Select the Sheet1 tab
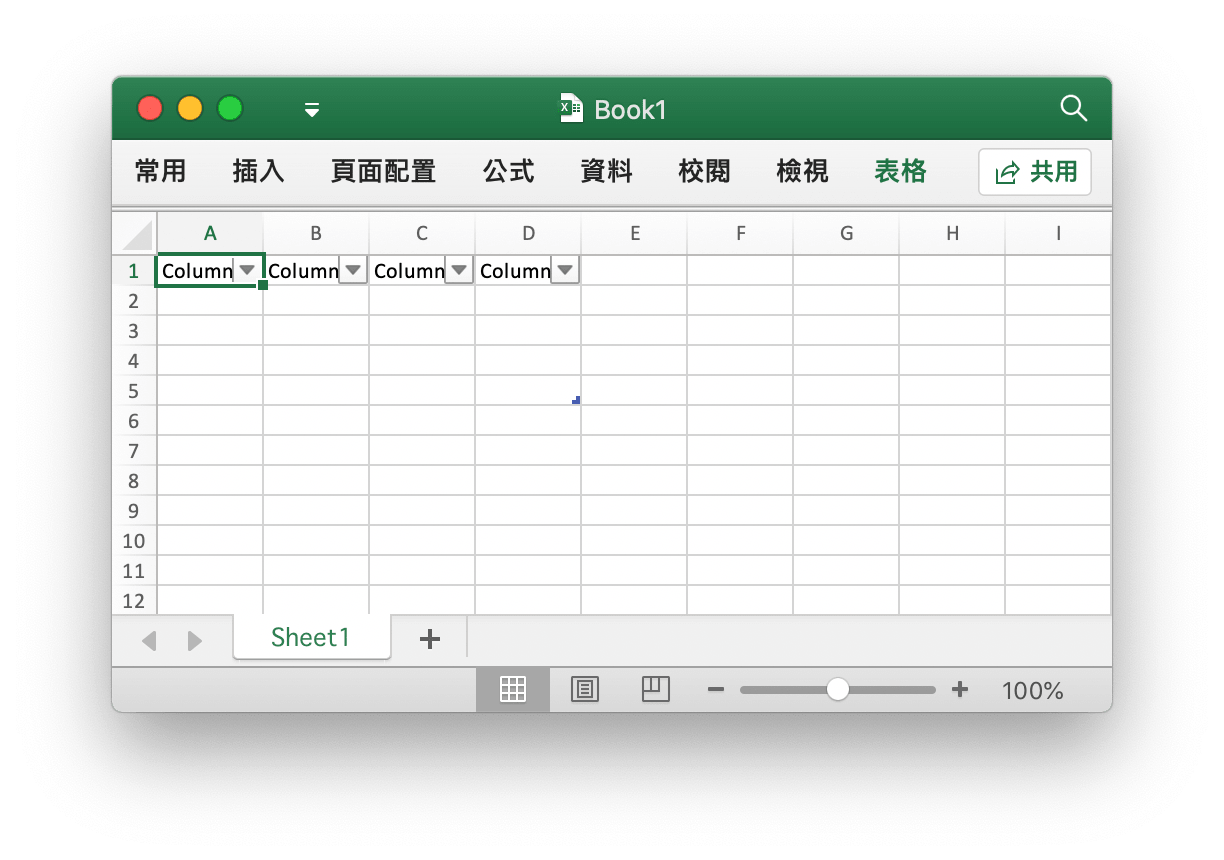Screen dimensions: 1224x860 (x=311, y=638)
